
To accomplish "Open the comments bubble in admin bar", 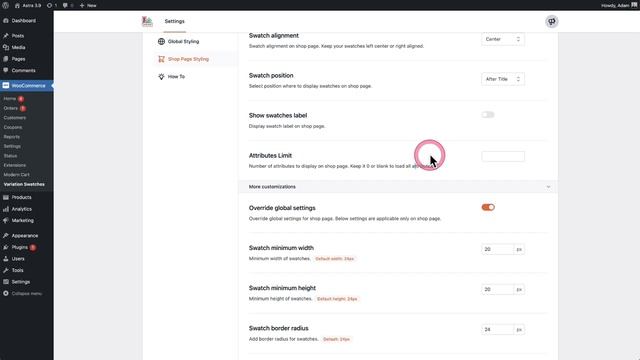I will [68, 5].
